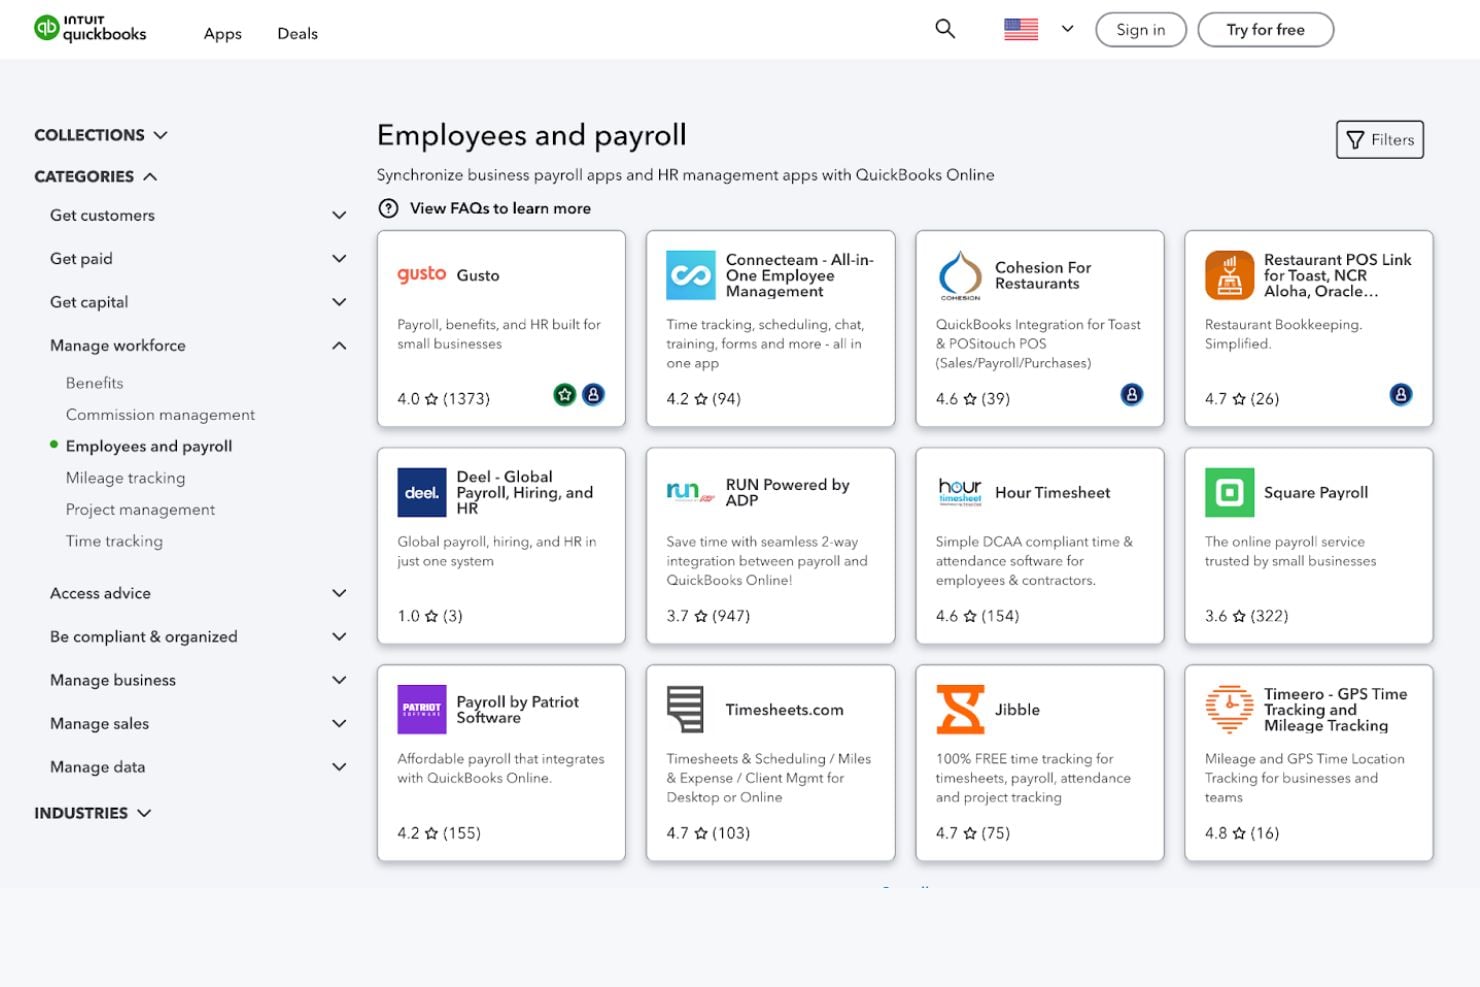Expand the Get capital category chevron
The image size is (1480, 987).
[x=339, y=302]
